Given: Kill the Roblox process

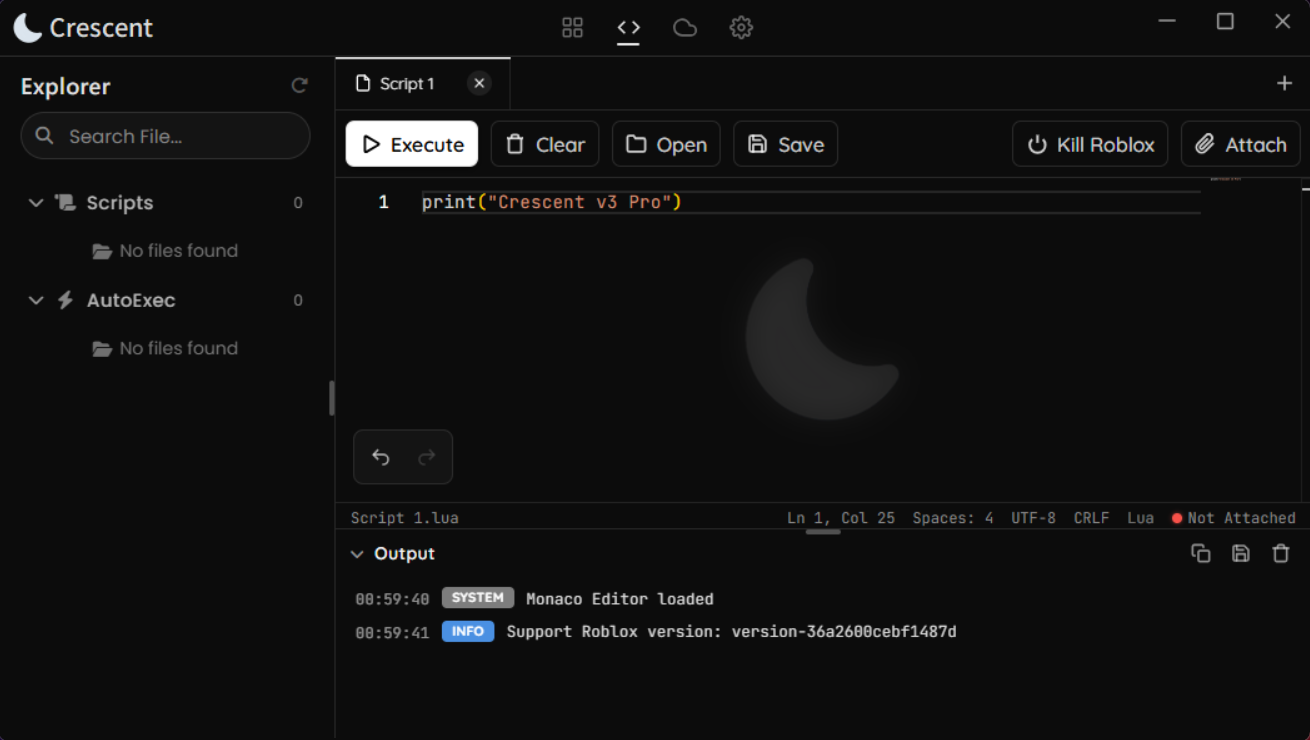Looking at the screenshot, I should [1090, 144].
